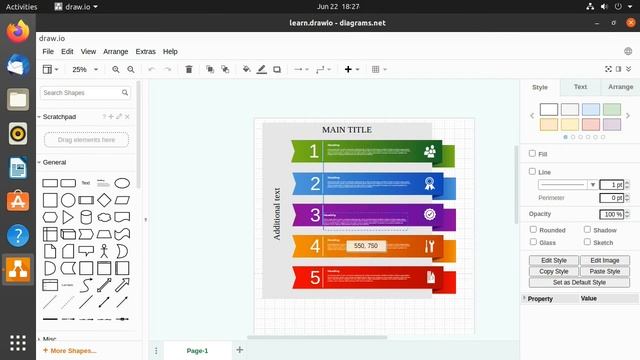Click the Line Color pencil icon
This screenshot has width=640, height=360.
[x=262, y=69]
